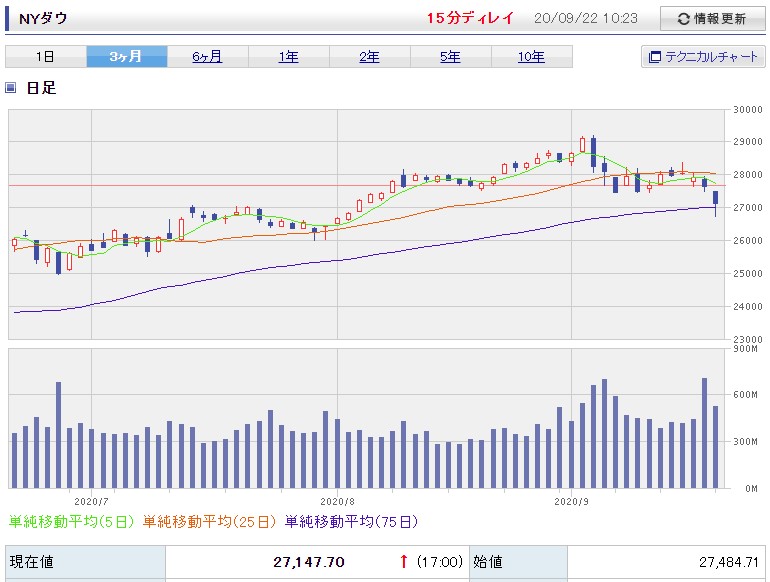Select the 1日 period tab
Image resolution: width=770 pixels, height=582 pixels.
click(x=46, y=56)
